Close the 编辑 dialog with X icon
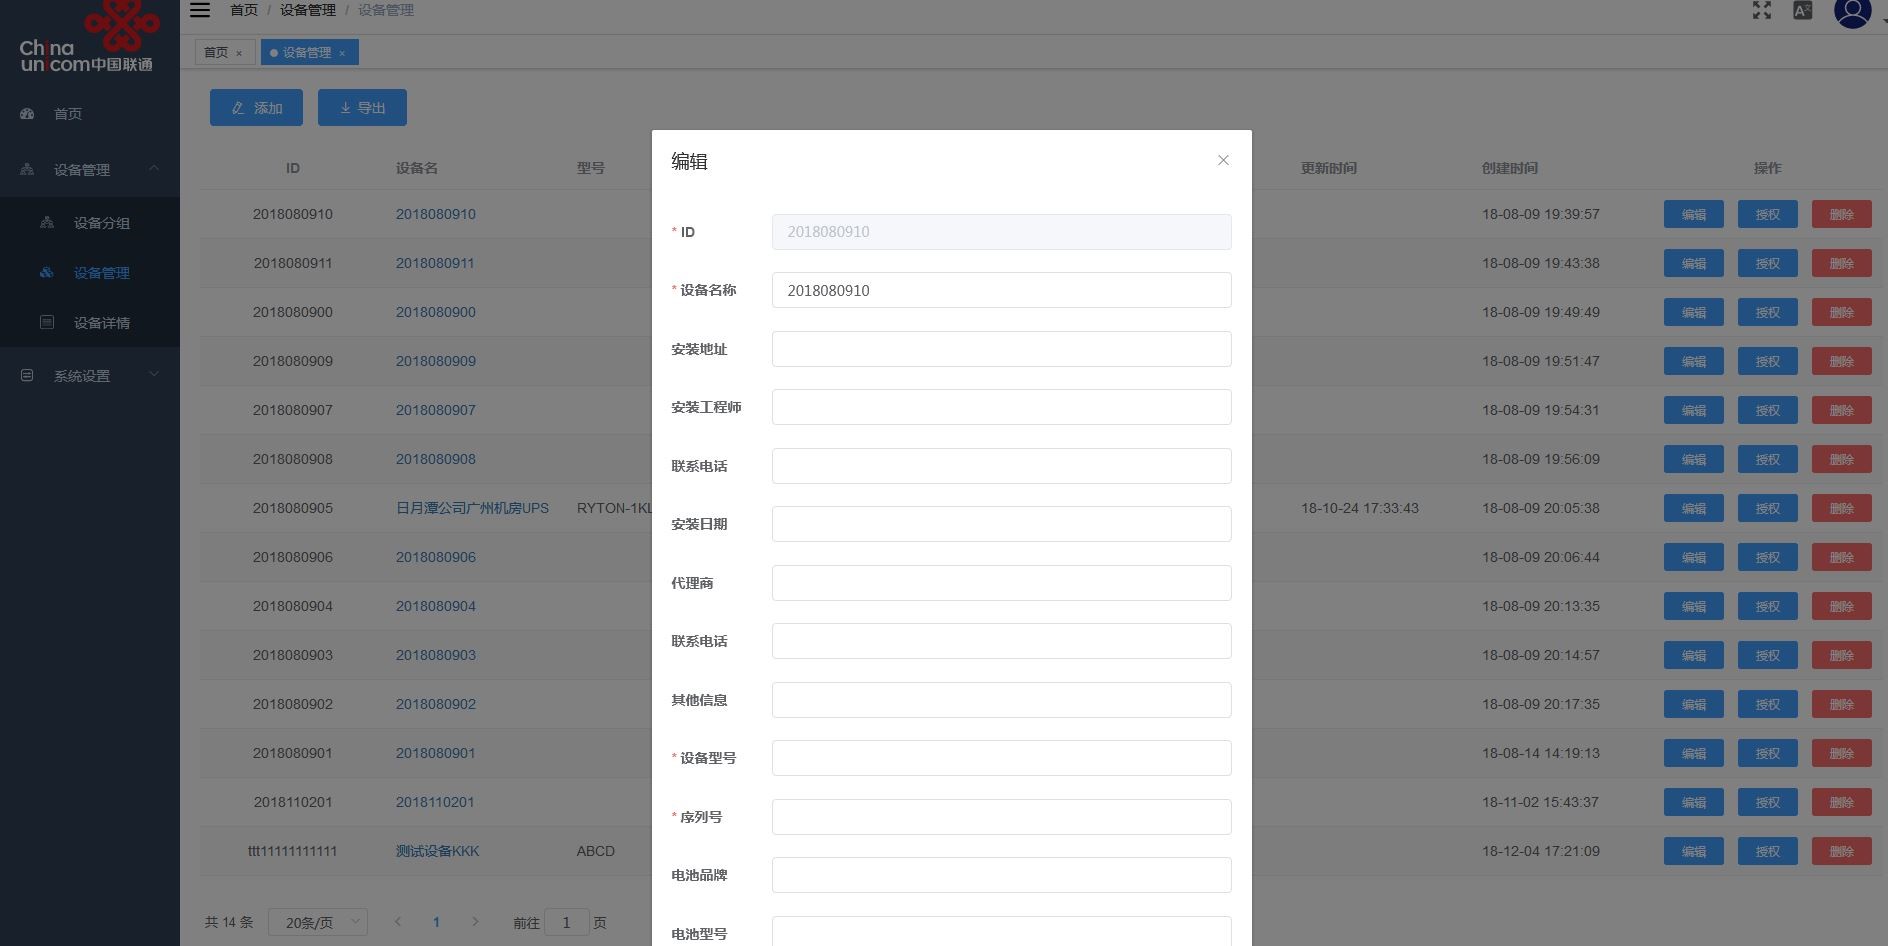1888x946 pixels. point(1223,160)
